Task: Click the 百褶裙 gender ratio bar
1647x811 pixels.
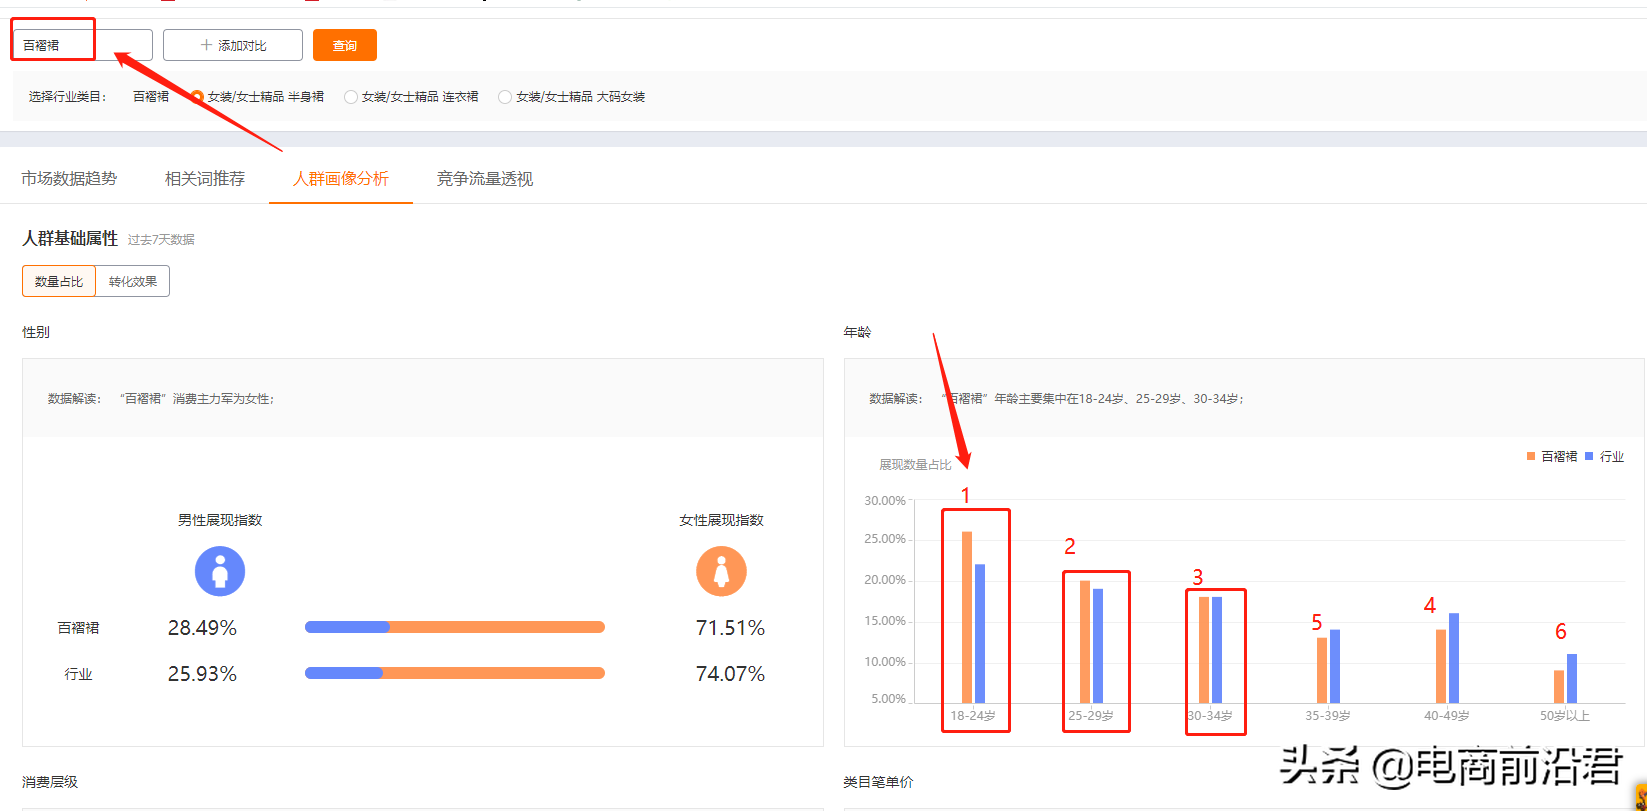Action: click(x=454, y=627)
